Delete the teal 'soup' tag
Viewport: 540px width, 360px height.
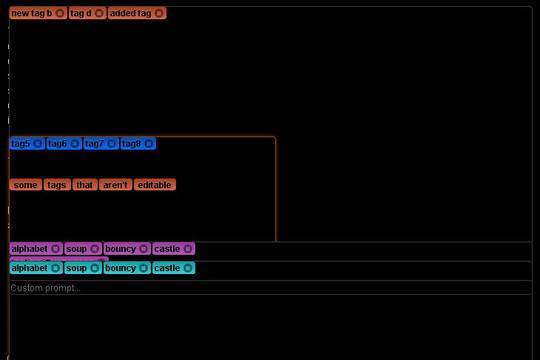point(94,268)
